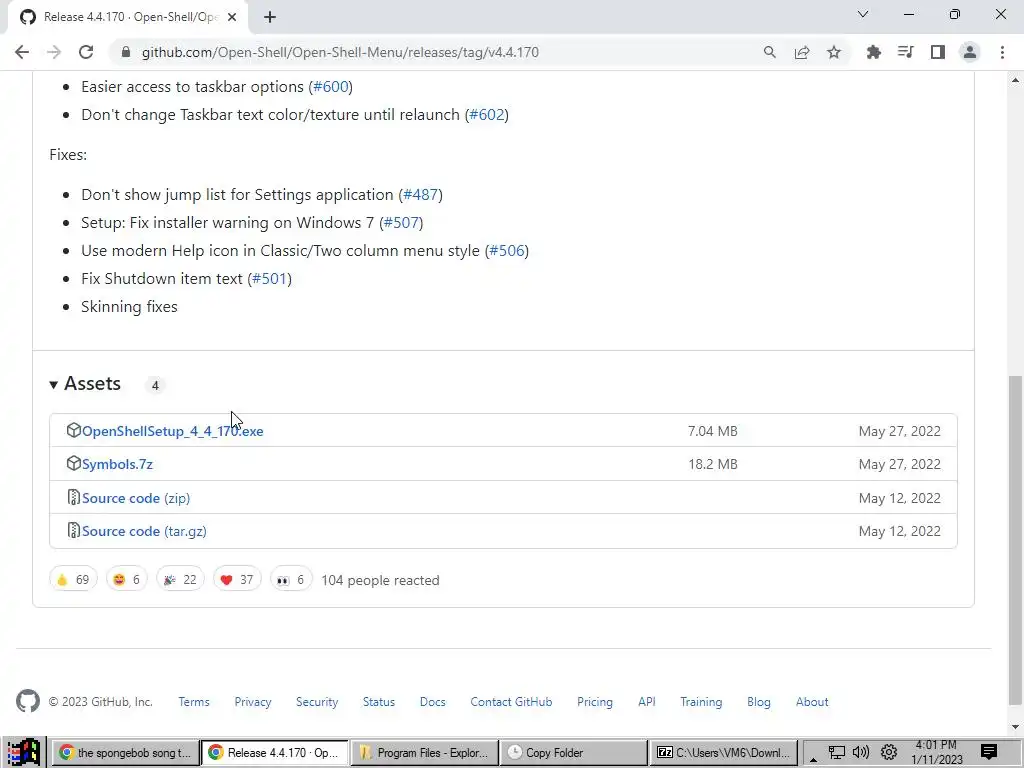1024x768 pixels.
Task: Open the tab search dropdown arrow
Action: click(863, 14)
